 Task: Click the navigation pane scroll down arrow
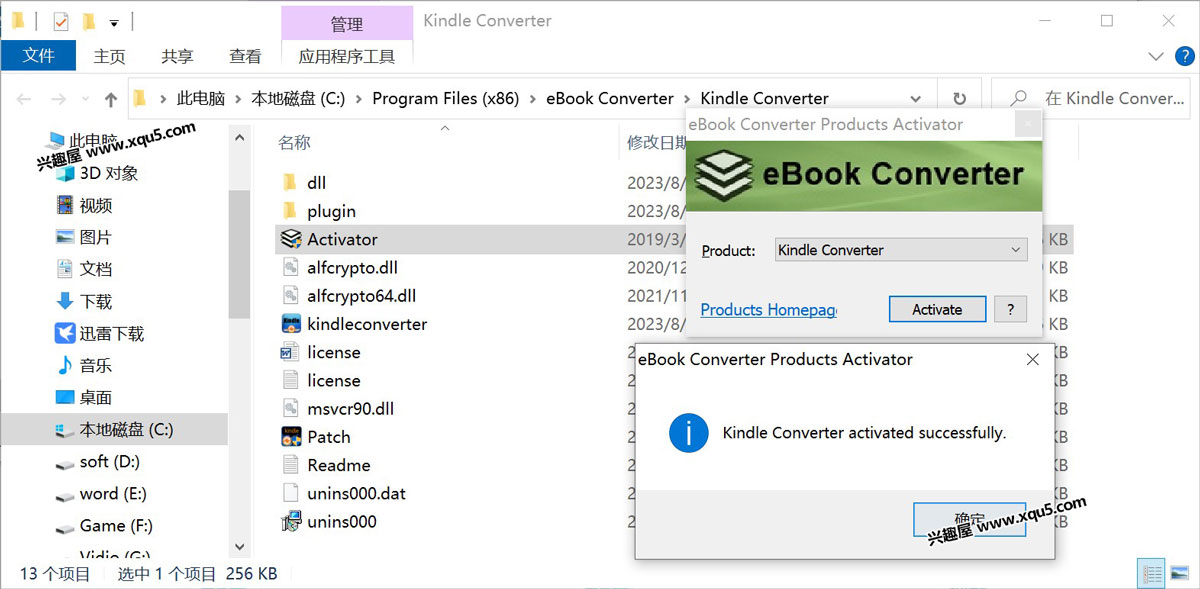[239, 547]
